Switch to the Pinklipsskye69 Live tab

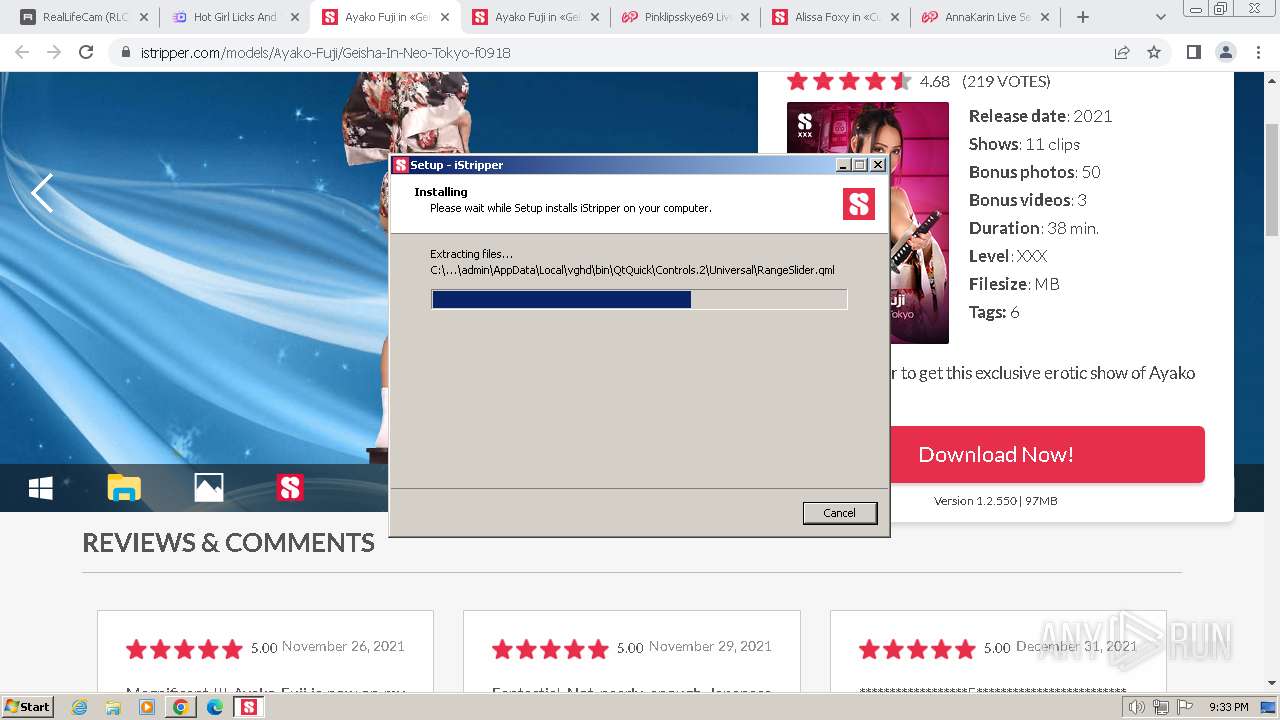685,17
